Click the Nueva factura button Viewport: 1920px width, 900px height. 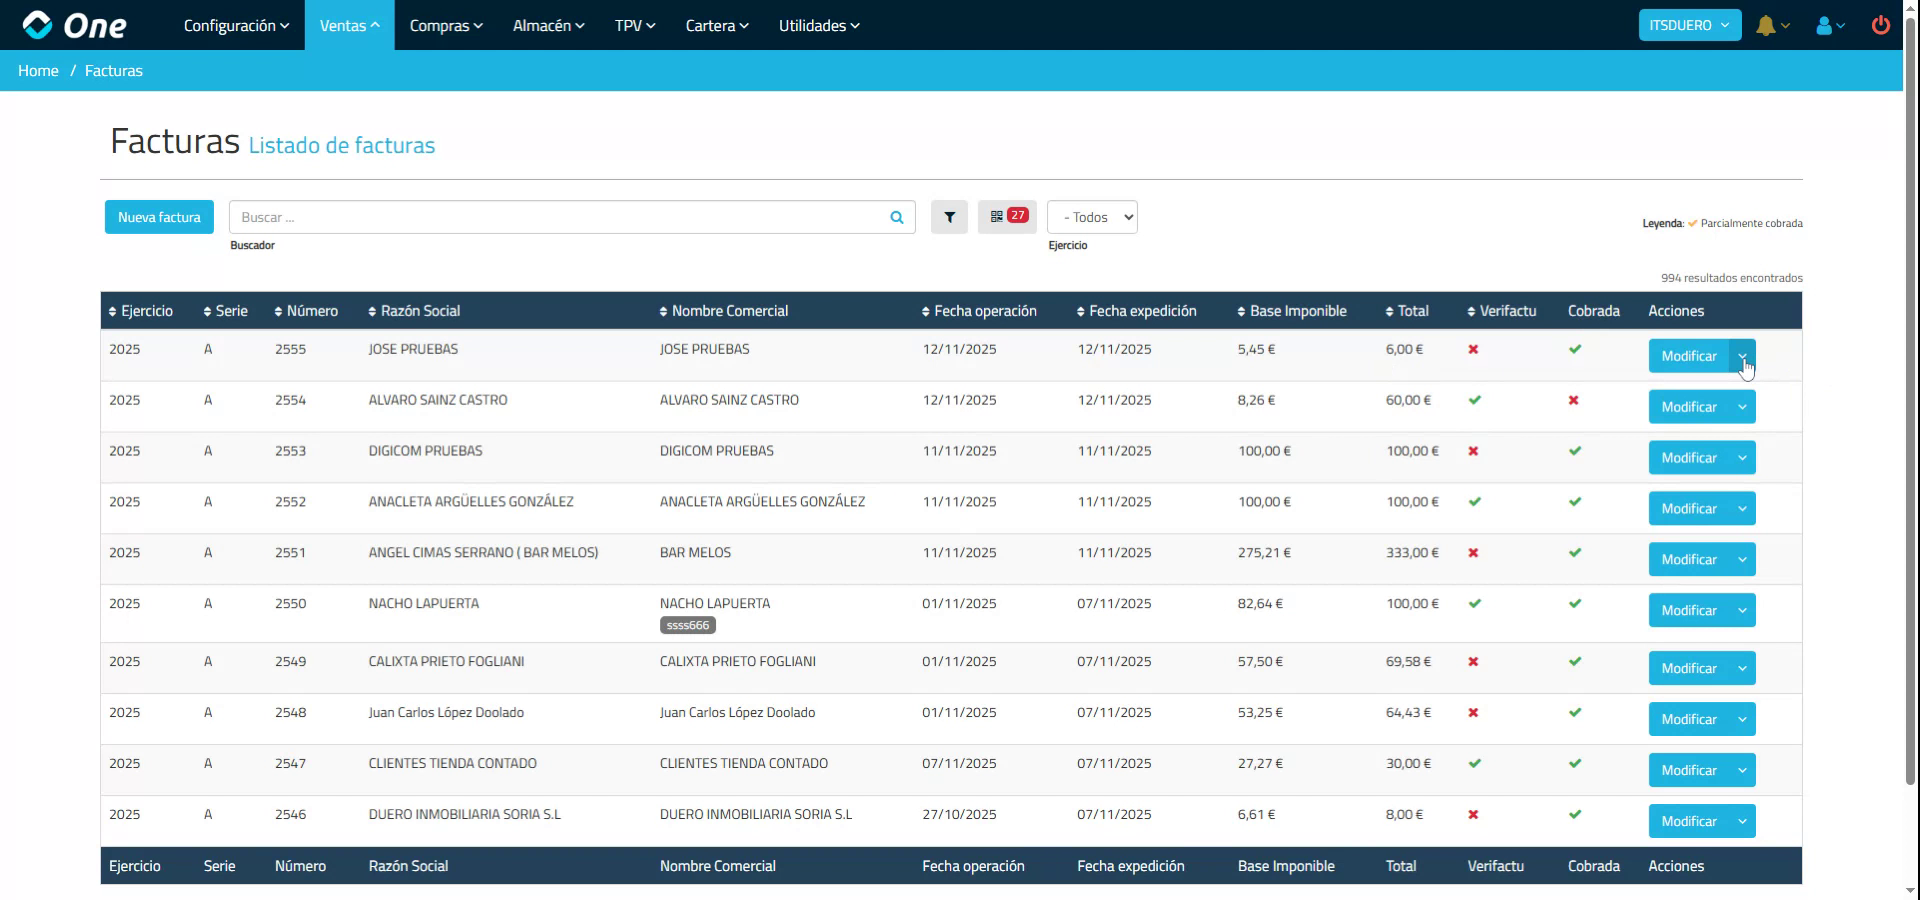pyautogui.click(x=158, y=217)
